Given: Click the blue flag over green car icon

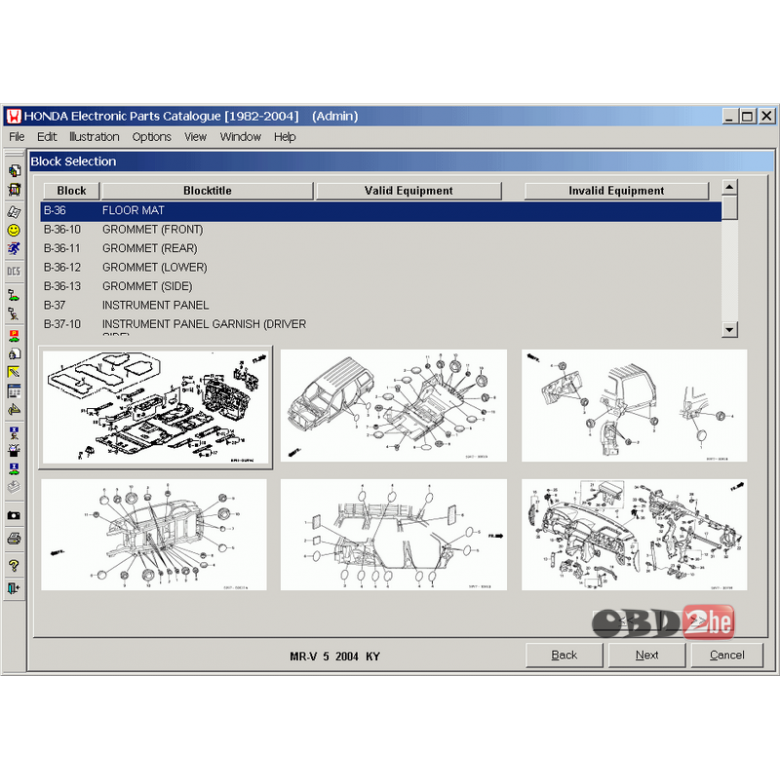Looking at the screenshot, I should pos(14,469).
